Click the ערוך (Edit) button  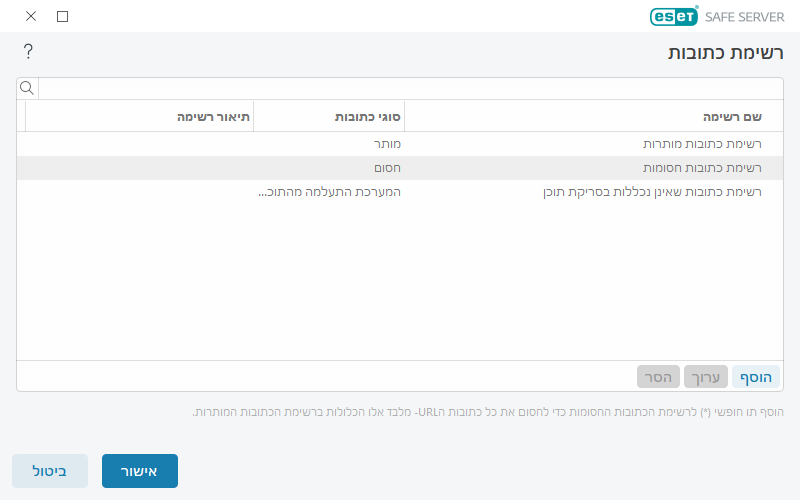pos(706,377)
